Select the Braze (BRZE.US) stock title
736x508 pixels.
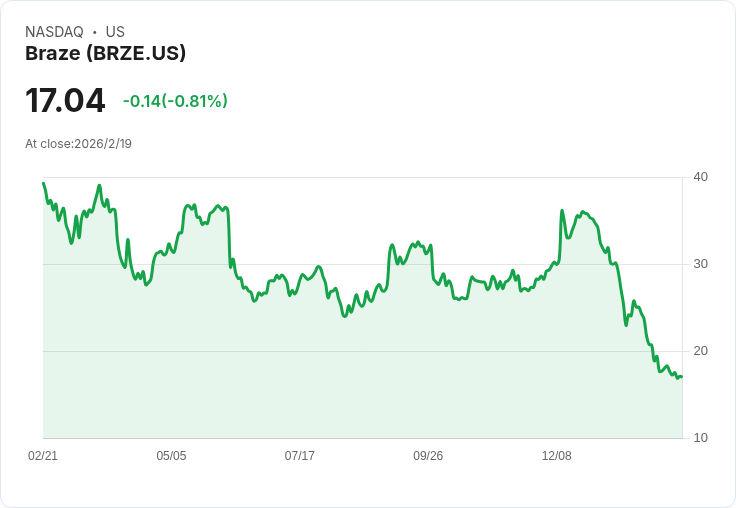pyautogui.click(x=105, y=54)
